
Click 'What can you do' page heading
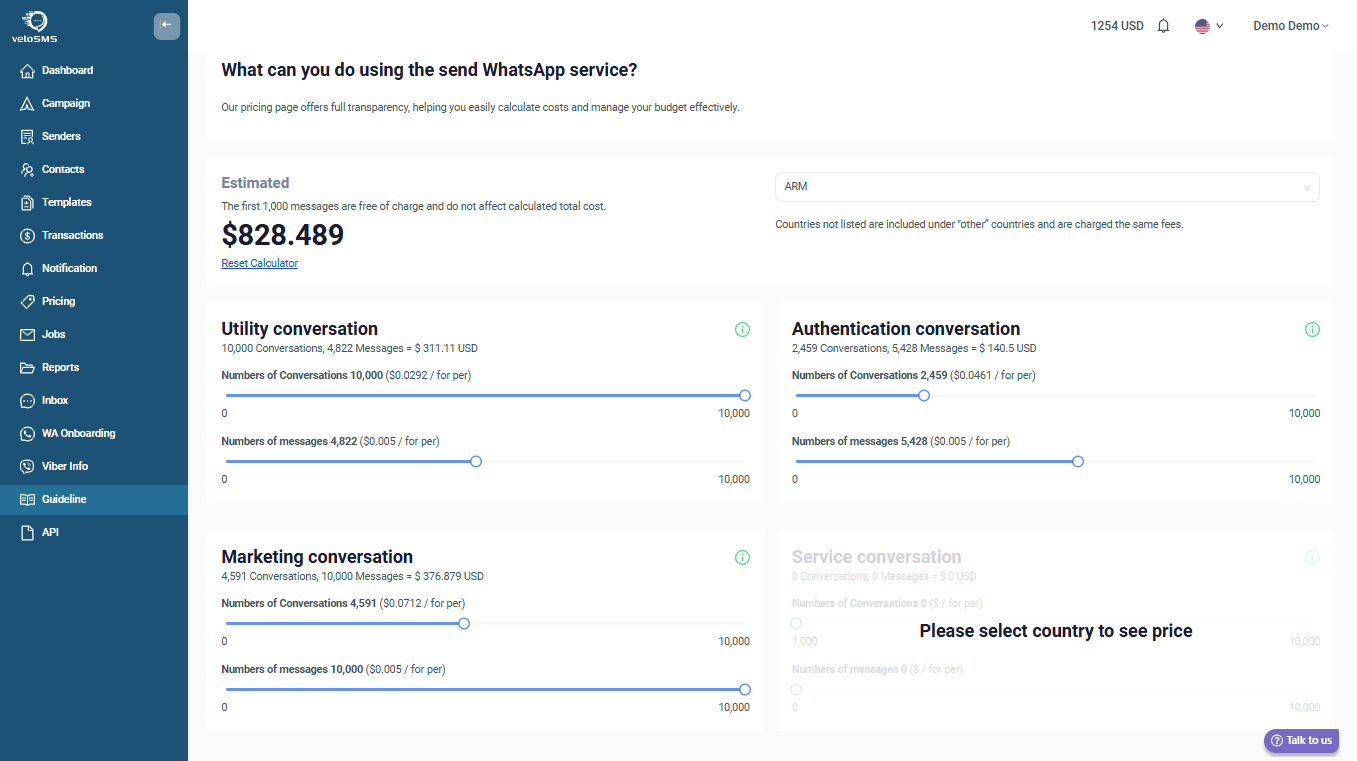point(429,70)
